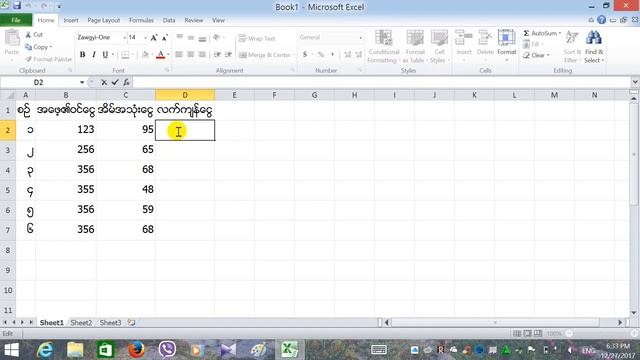640x360 pixels.
Task: Open Format as Table gallery
Action: point(415,46)
